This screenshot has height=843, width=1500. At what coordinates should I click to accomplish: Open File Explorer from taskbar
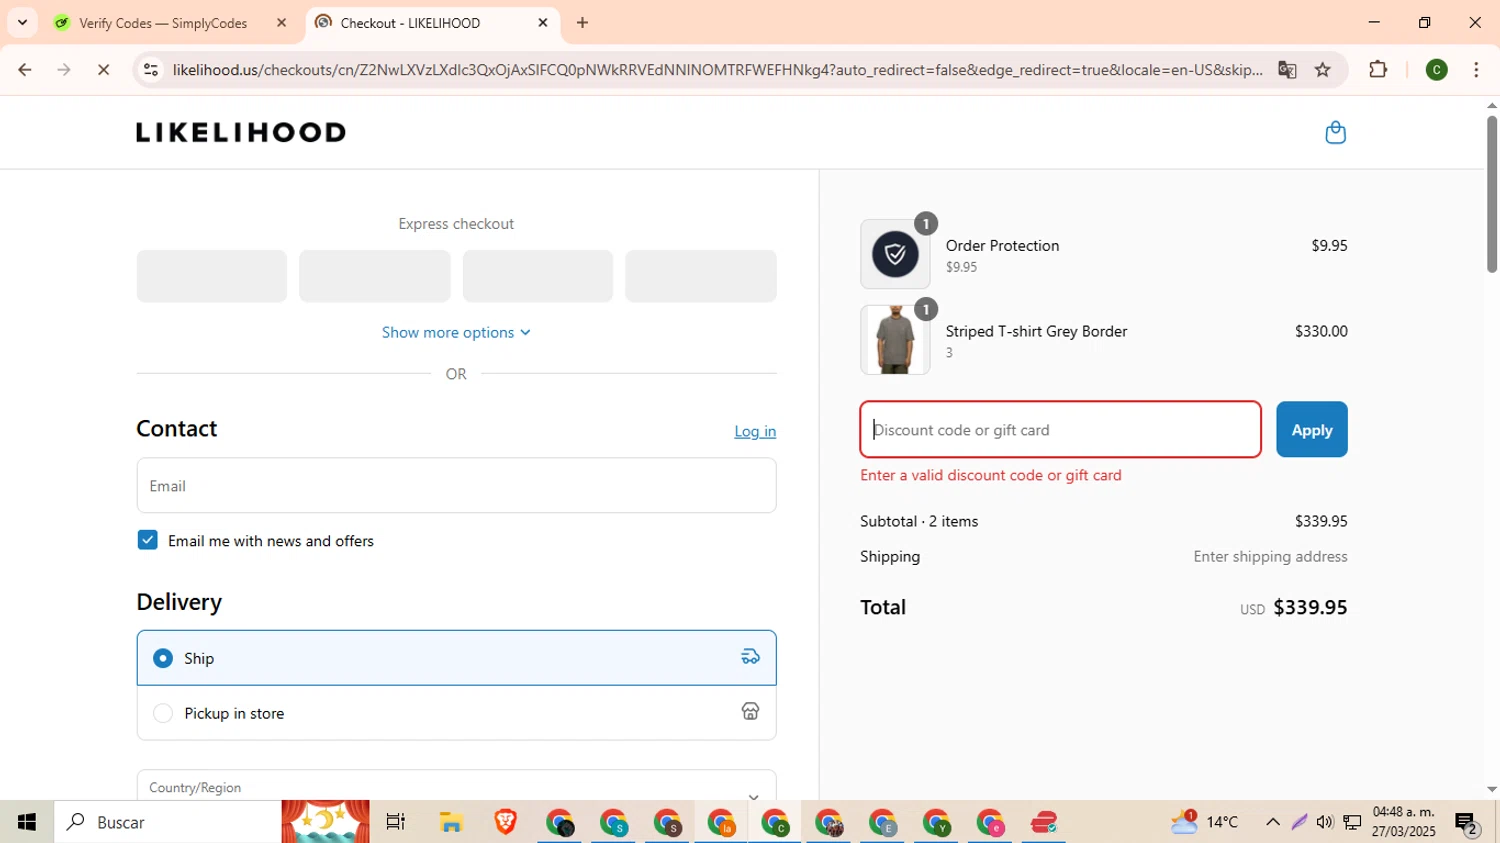click(451, 822)
